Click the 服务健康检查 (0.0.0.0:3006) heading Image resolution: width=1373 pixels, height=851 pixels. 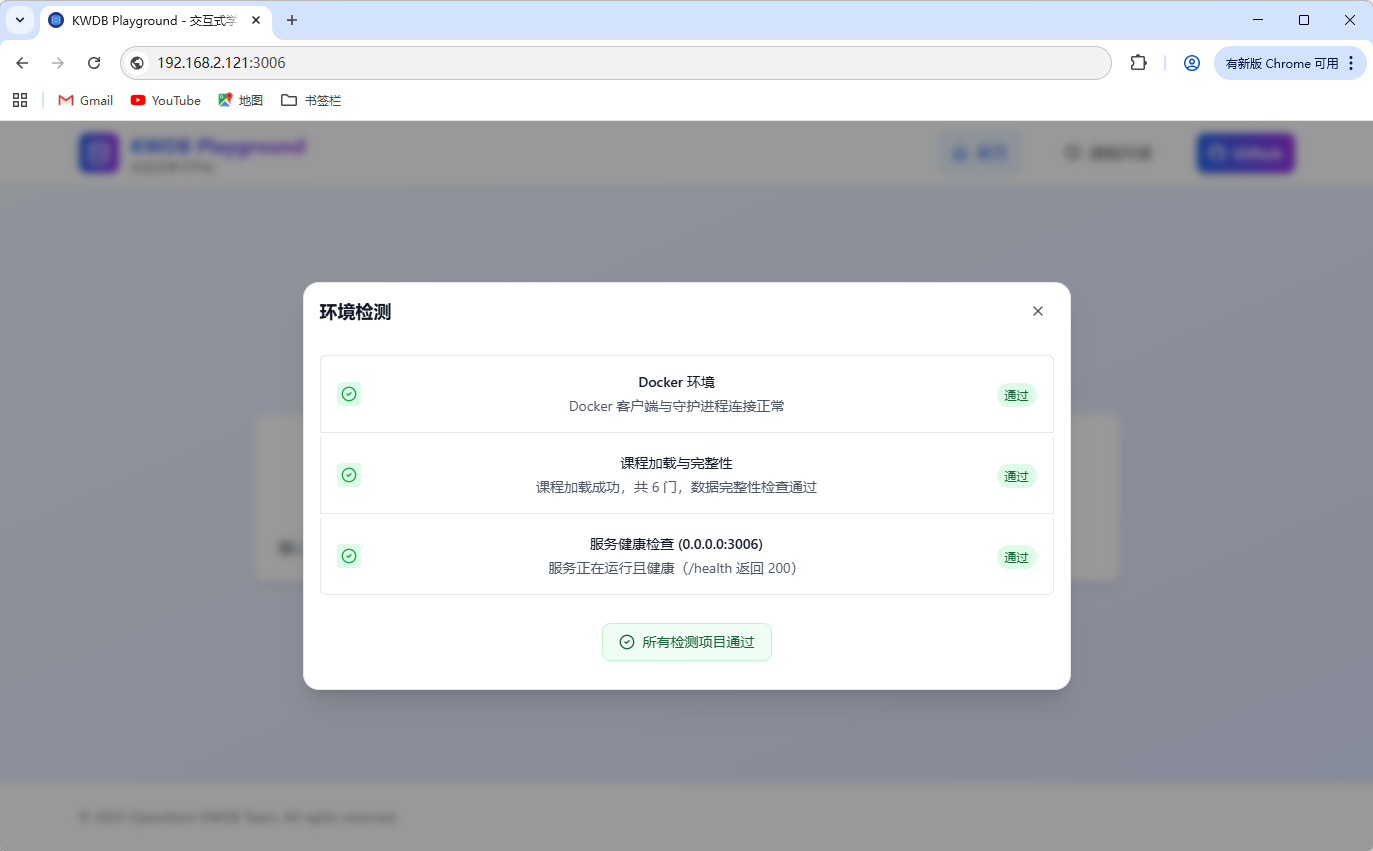pos(677,544)
